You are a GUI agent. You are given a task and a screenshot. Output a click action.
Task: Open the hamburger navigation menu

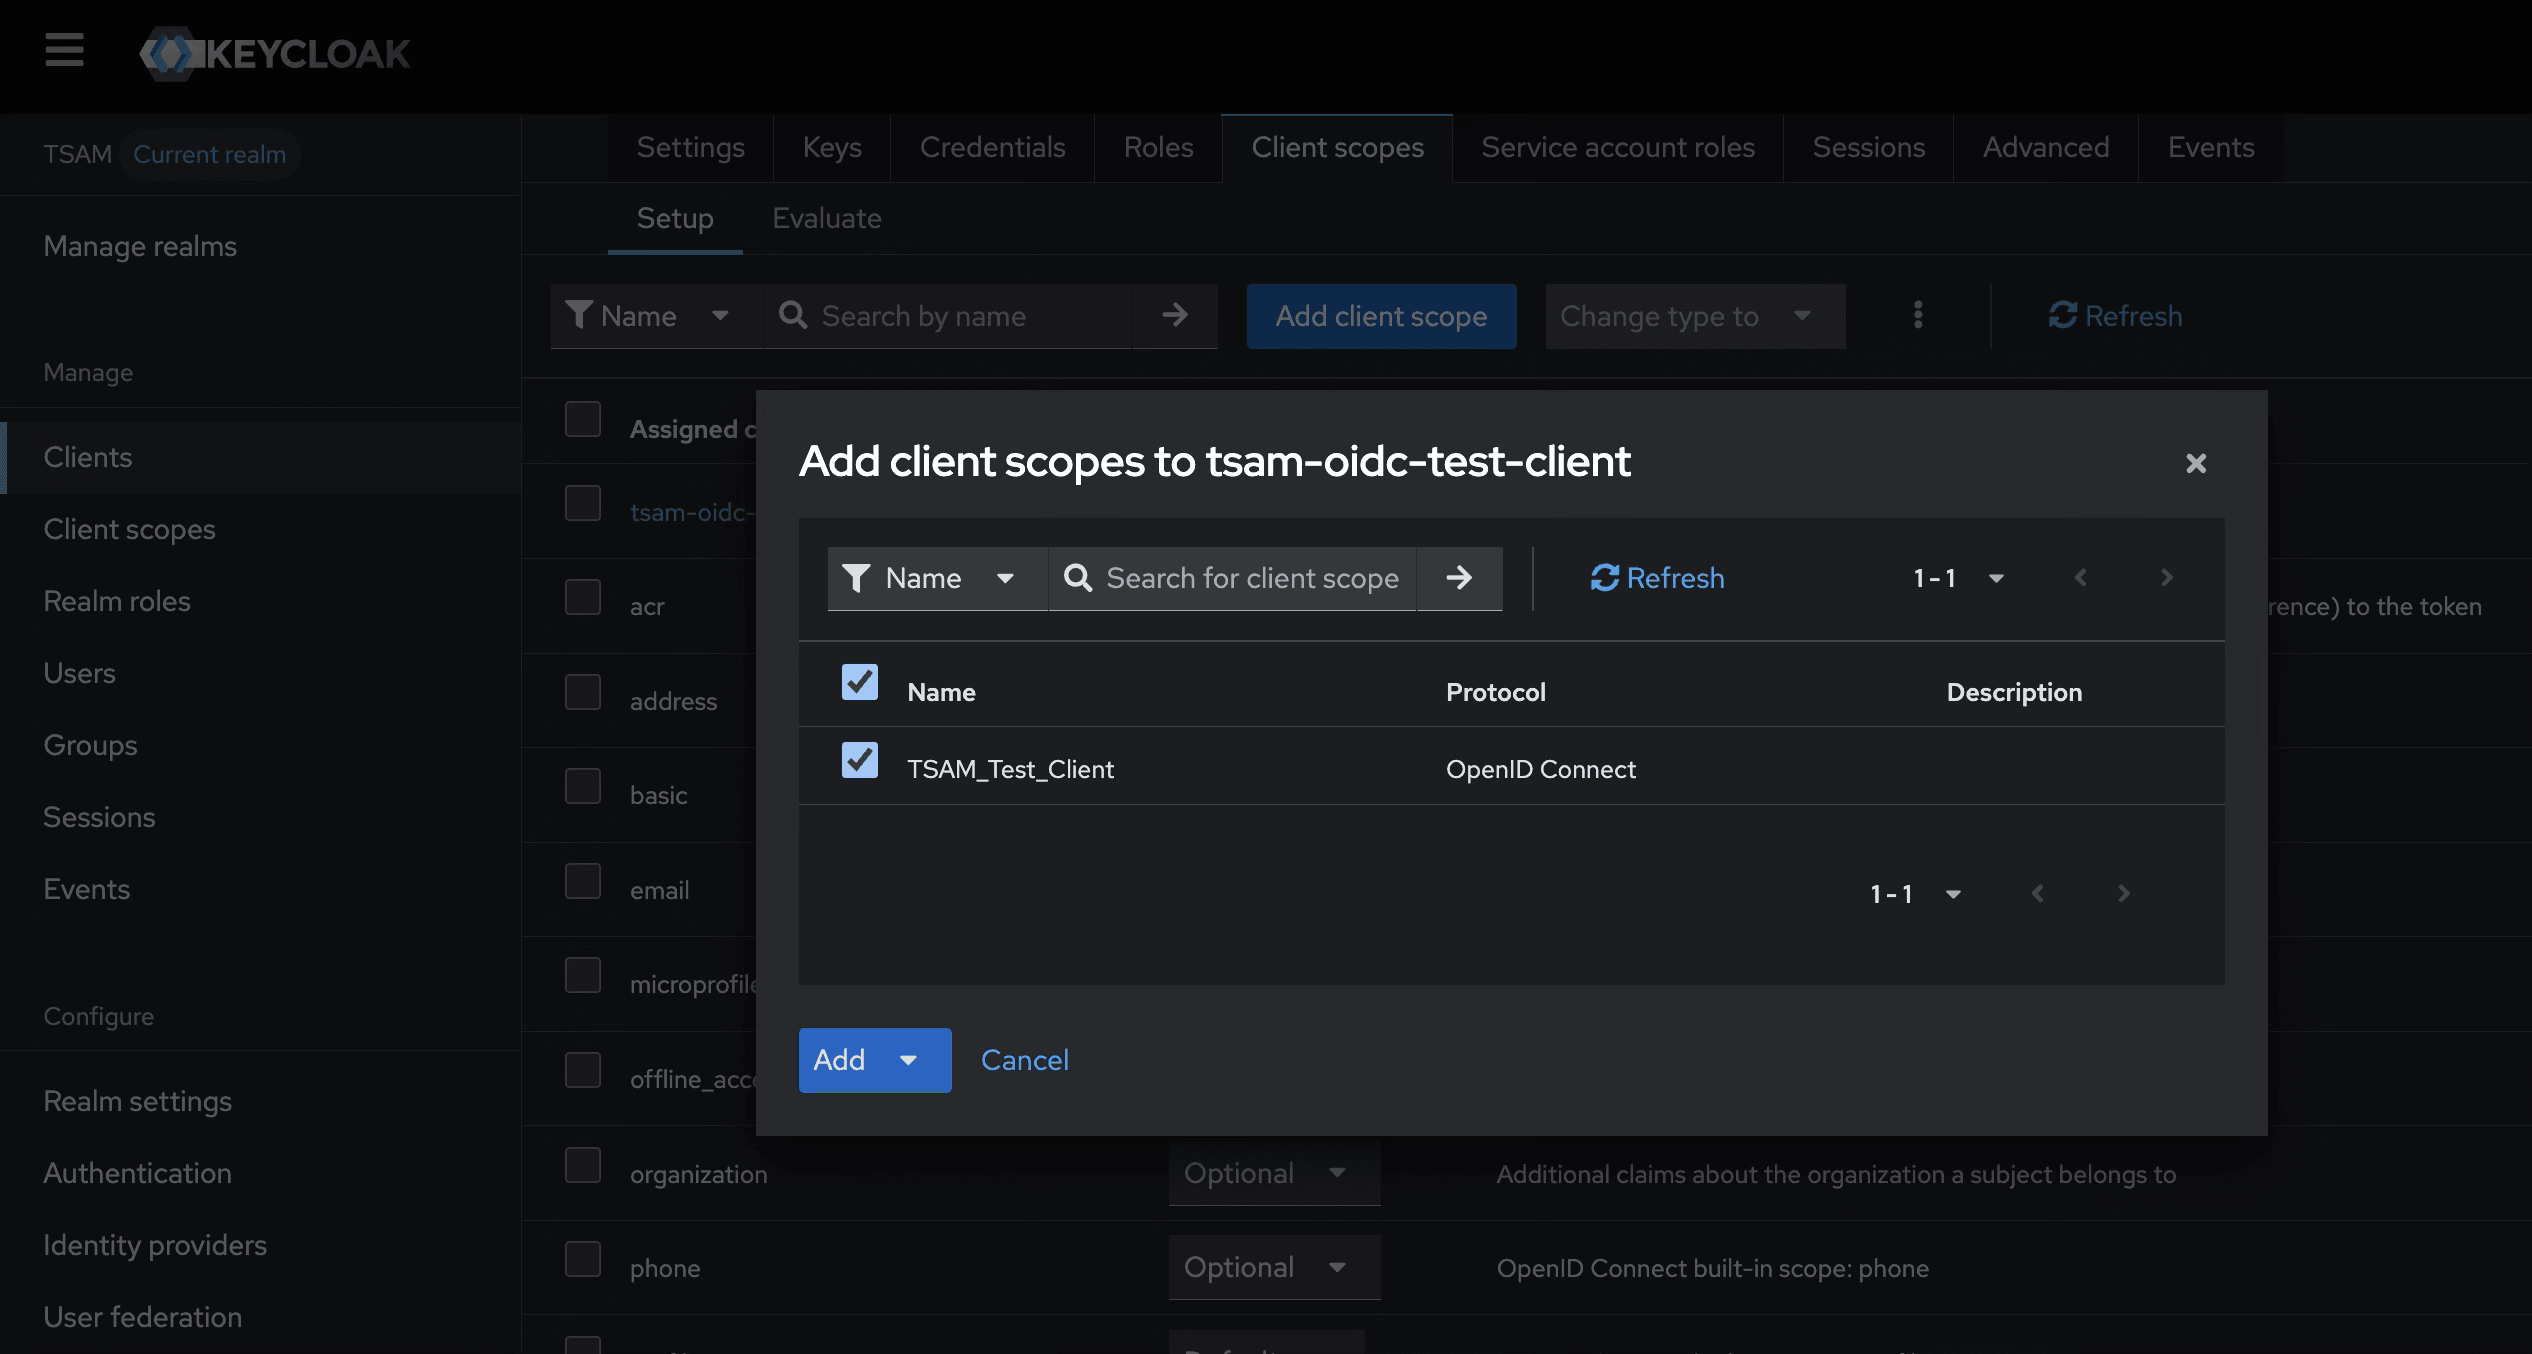[x=64, y=50]
